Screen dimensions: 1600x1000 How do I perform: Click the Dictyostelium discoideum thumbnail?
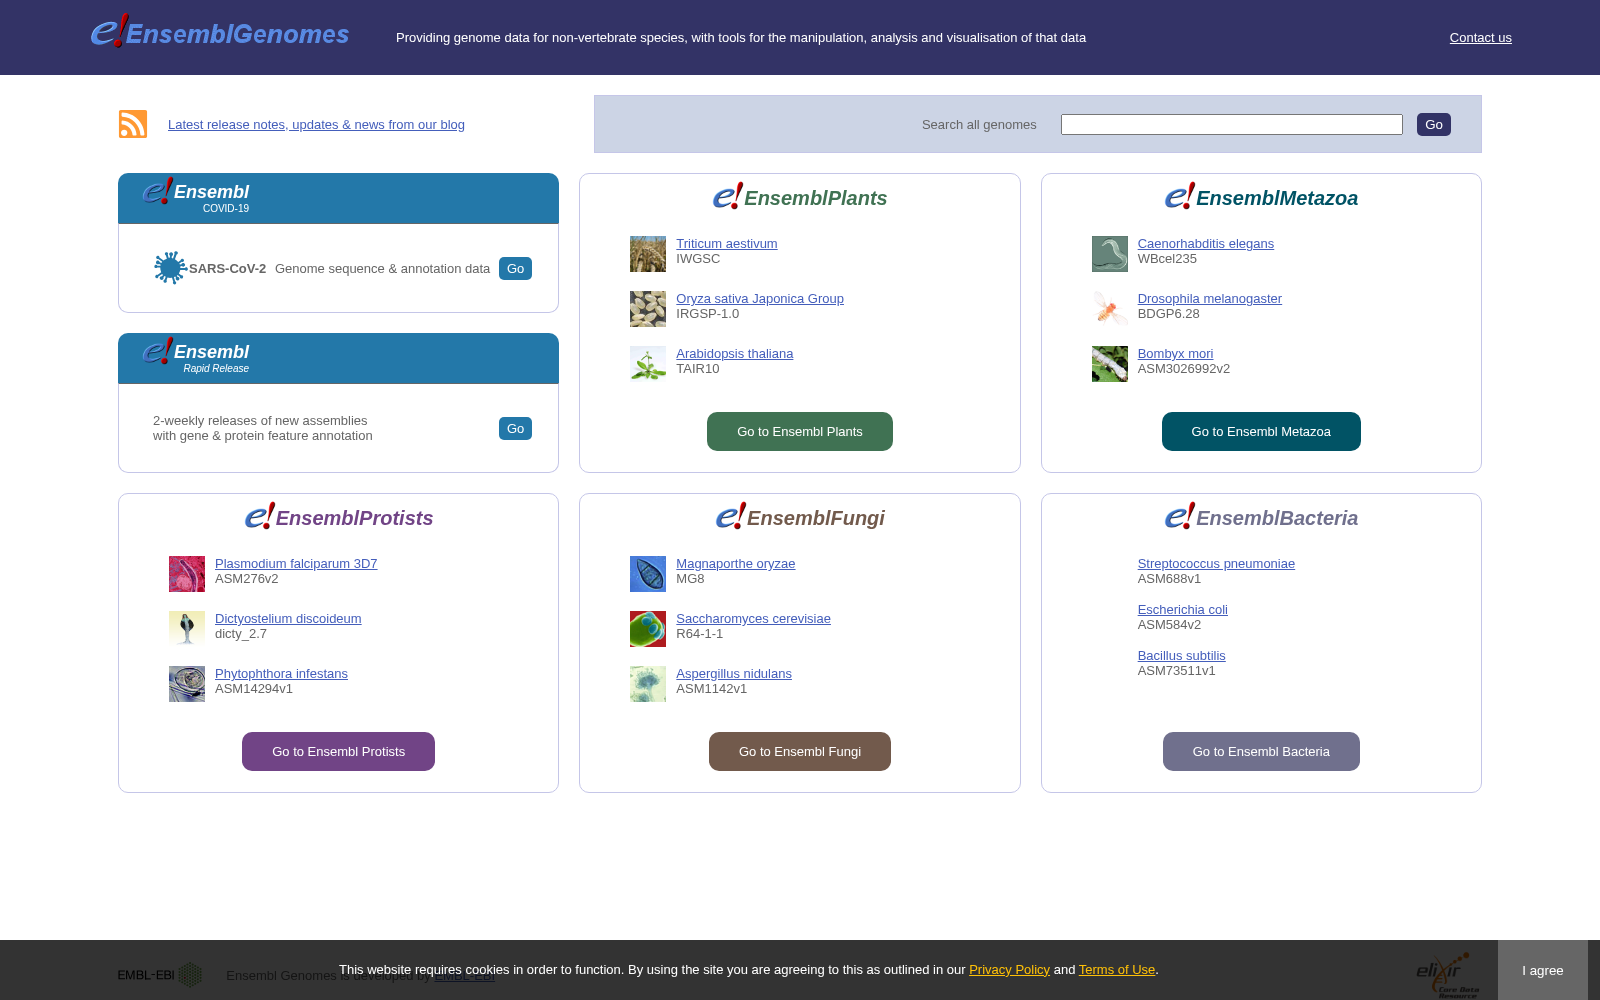(187, 629)
